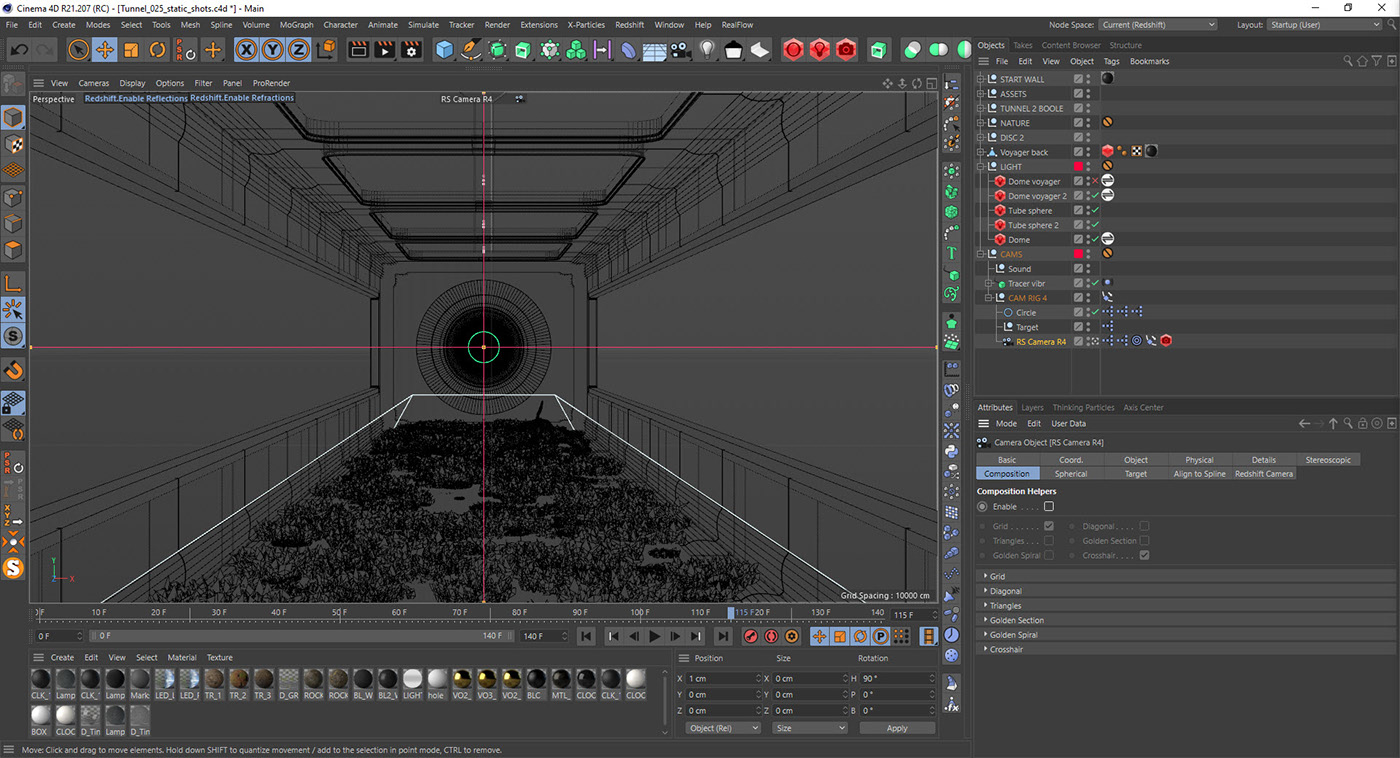Screen dimensions: 1400x758
Task: Toggle the Tube sphere green enable checkmark
Action: (x=1095, y=211)
